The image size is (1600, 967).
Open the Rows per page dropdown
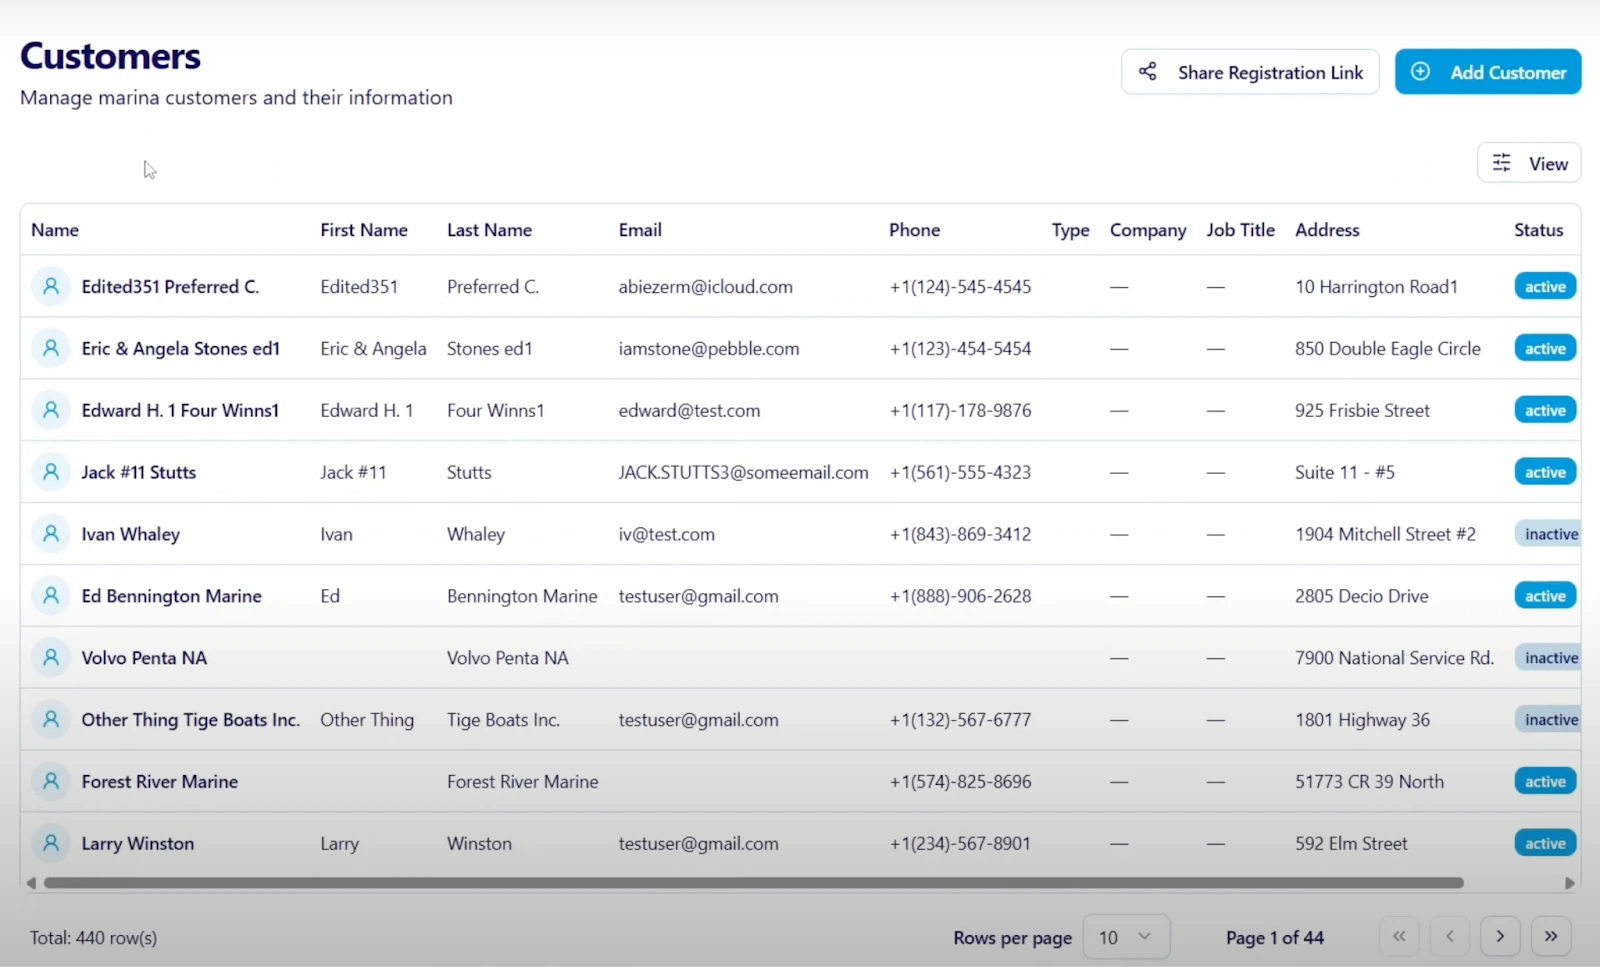(x=1126, y=937)
